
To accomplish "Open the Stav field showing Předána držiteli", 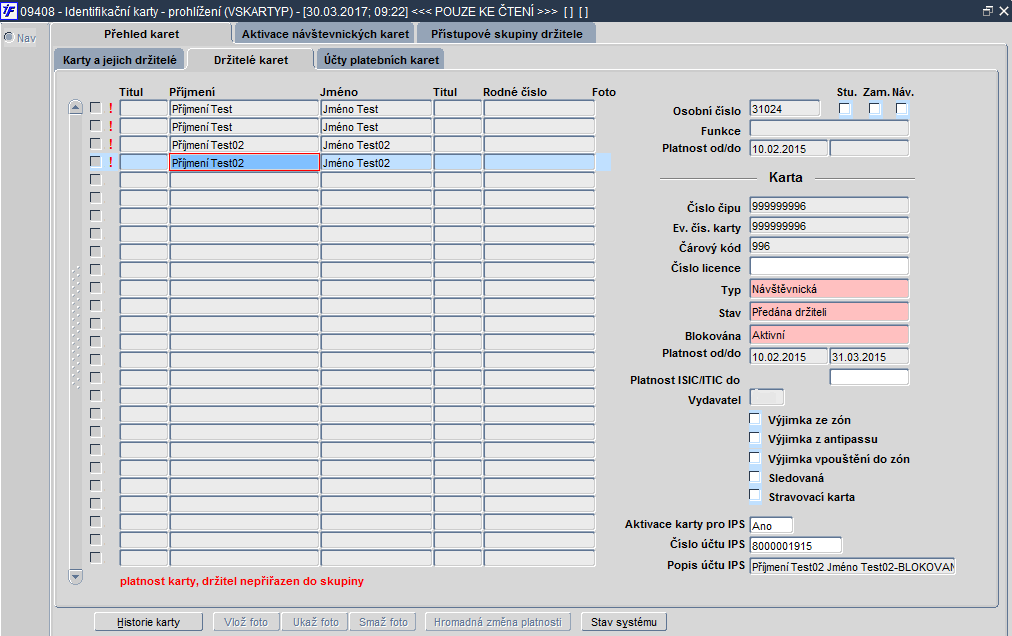I will click(x=829, y=312).
